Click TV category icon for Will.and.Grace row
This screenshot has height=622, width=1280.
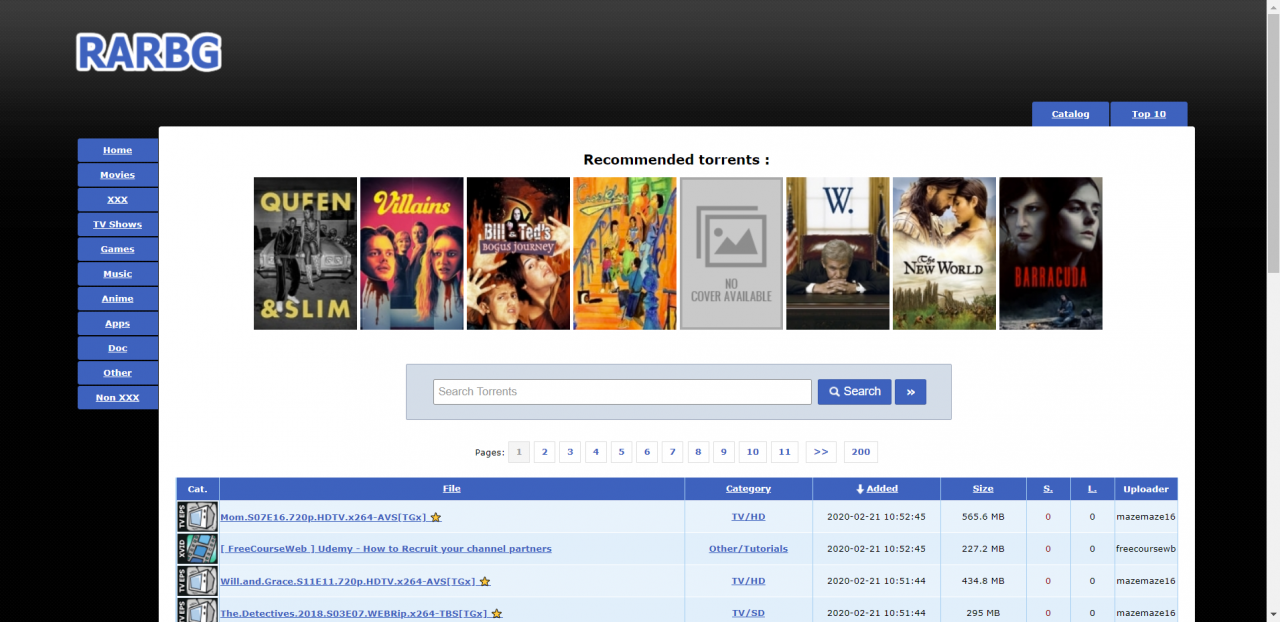[197, 581]
